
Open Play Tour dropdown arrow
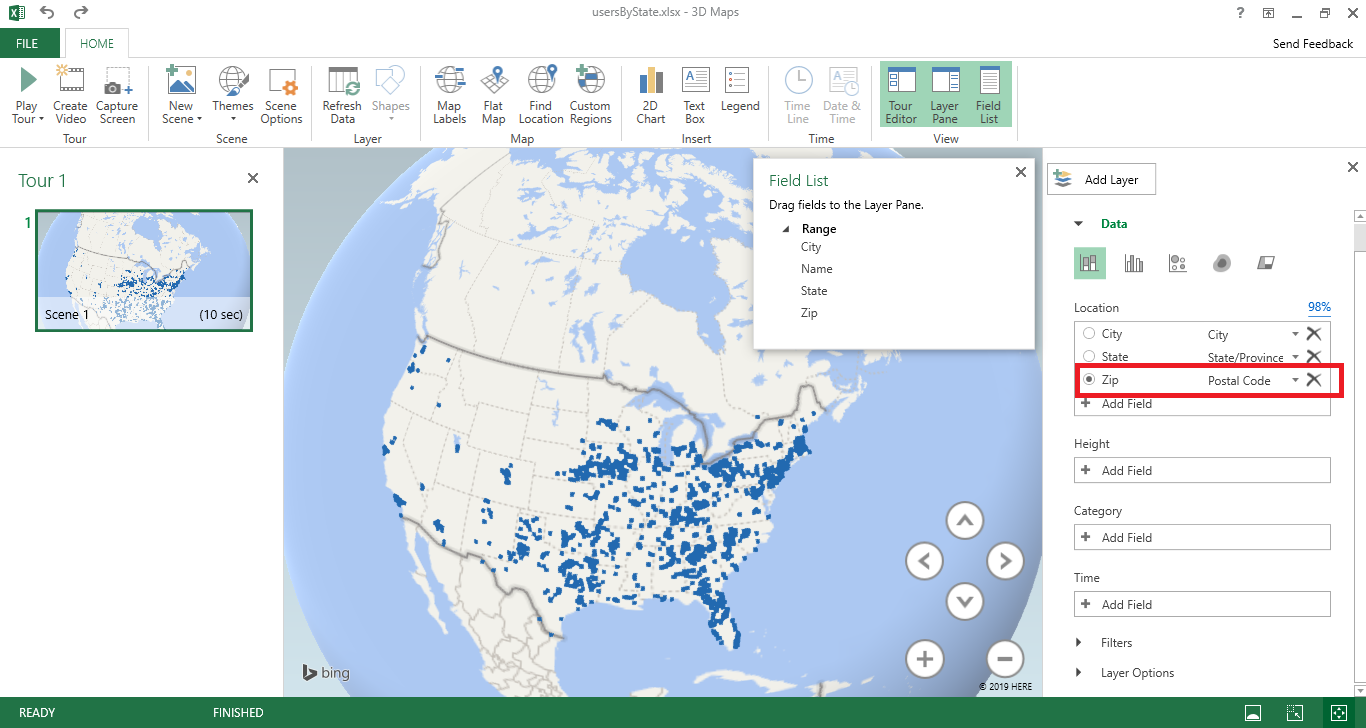click(x=41, y=119)
